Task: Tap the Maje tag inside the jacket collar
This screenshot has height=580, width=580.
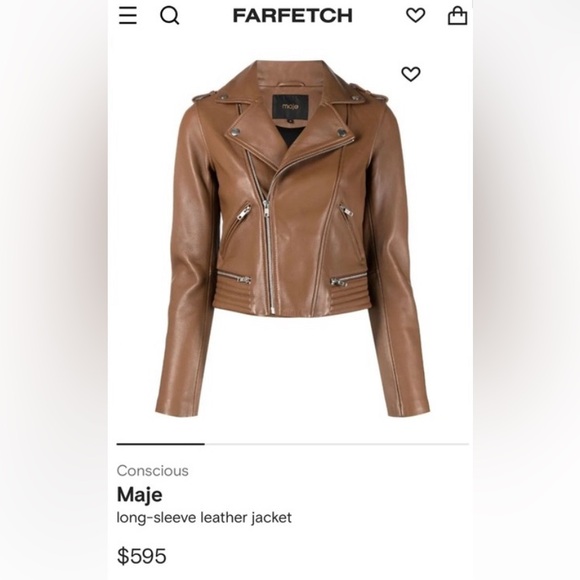Action: click(290, 107)
